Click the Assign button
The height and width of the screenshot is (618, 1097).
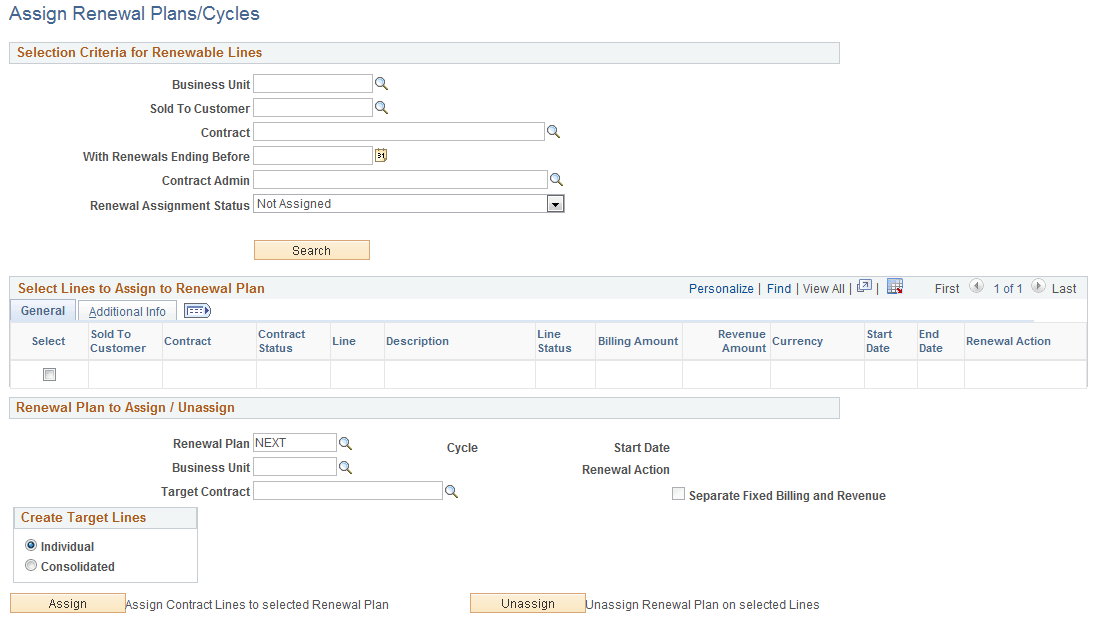67,603
